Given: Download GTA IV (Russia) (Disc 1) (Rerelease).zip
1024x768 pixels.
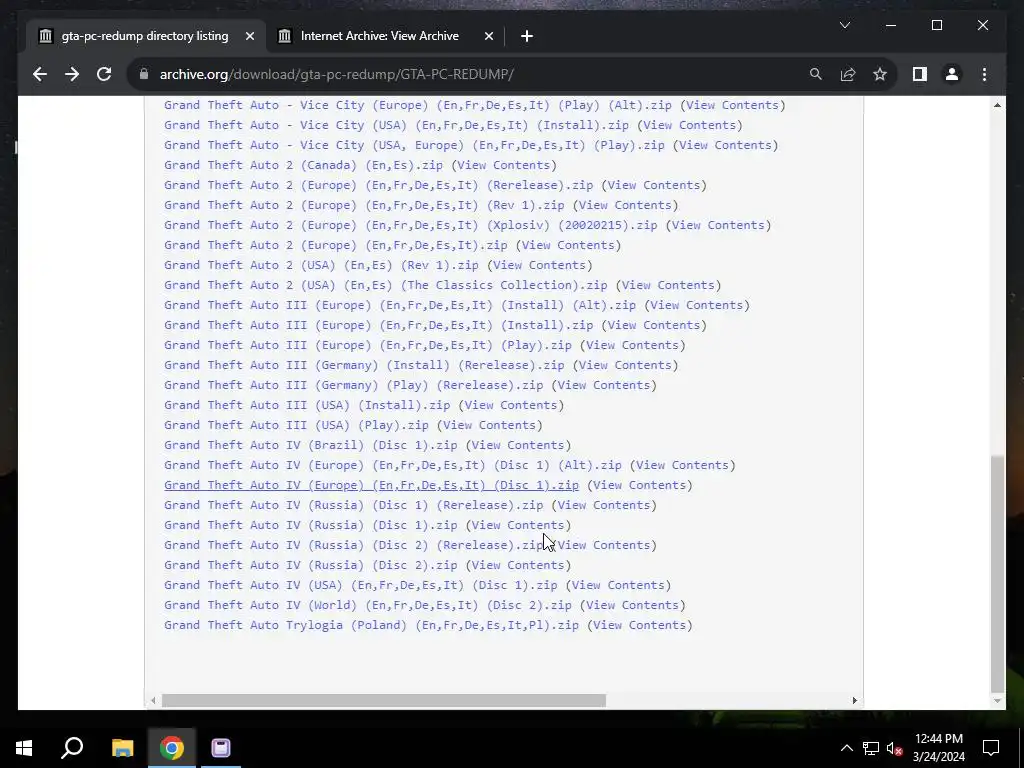Looking at the screenshot, I should pos(353,505).
